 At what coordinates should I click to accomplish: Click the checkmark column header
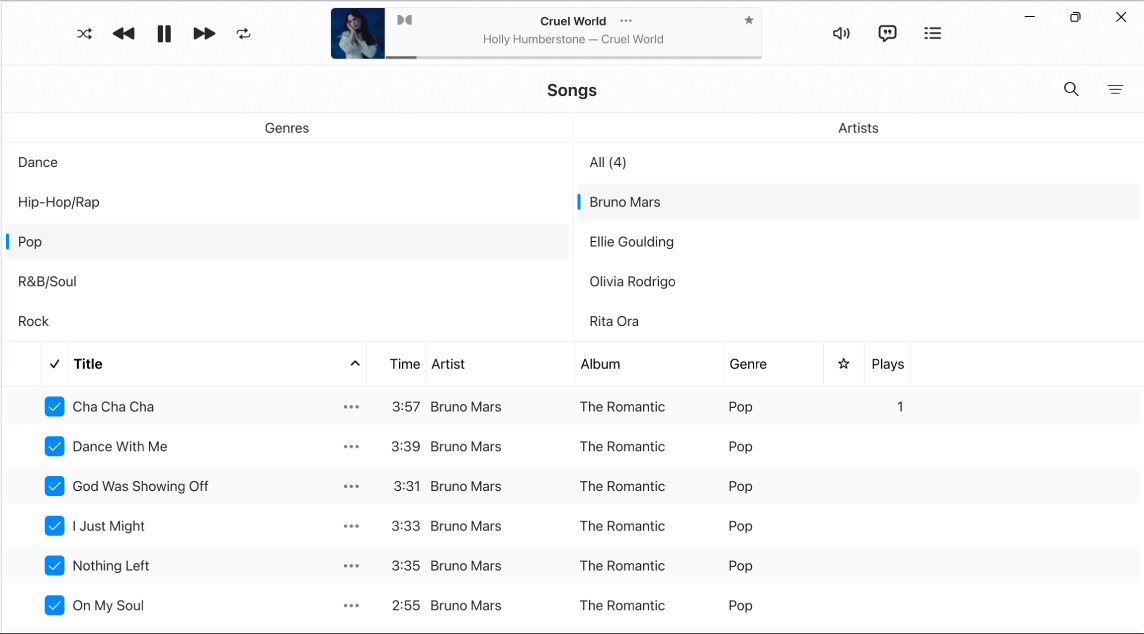tap(55, 364)
